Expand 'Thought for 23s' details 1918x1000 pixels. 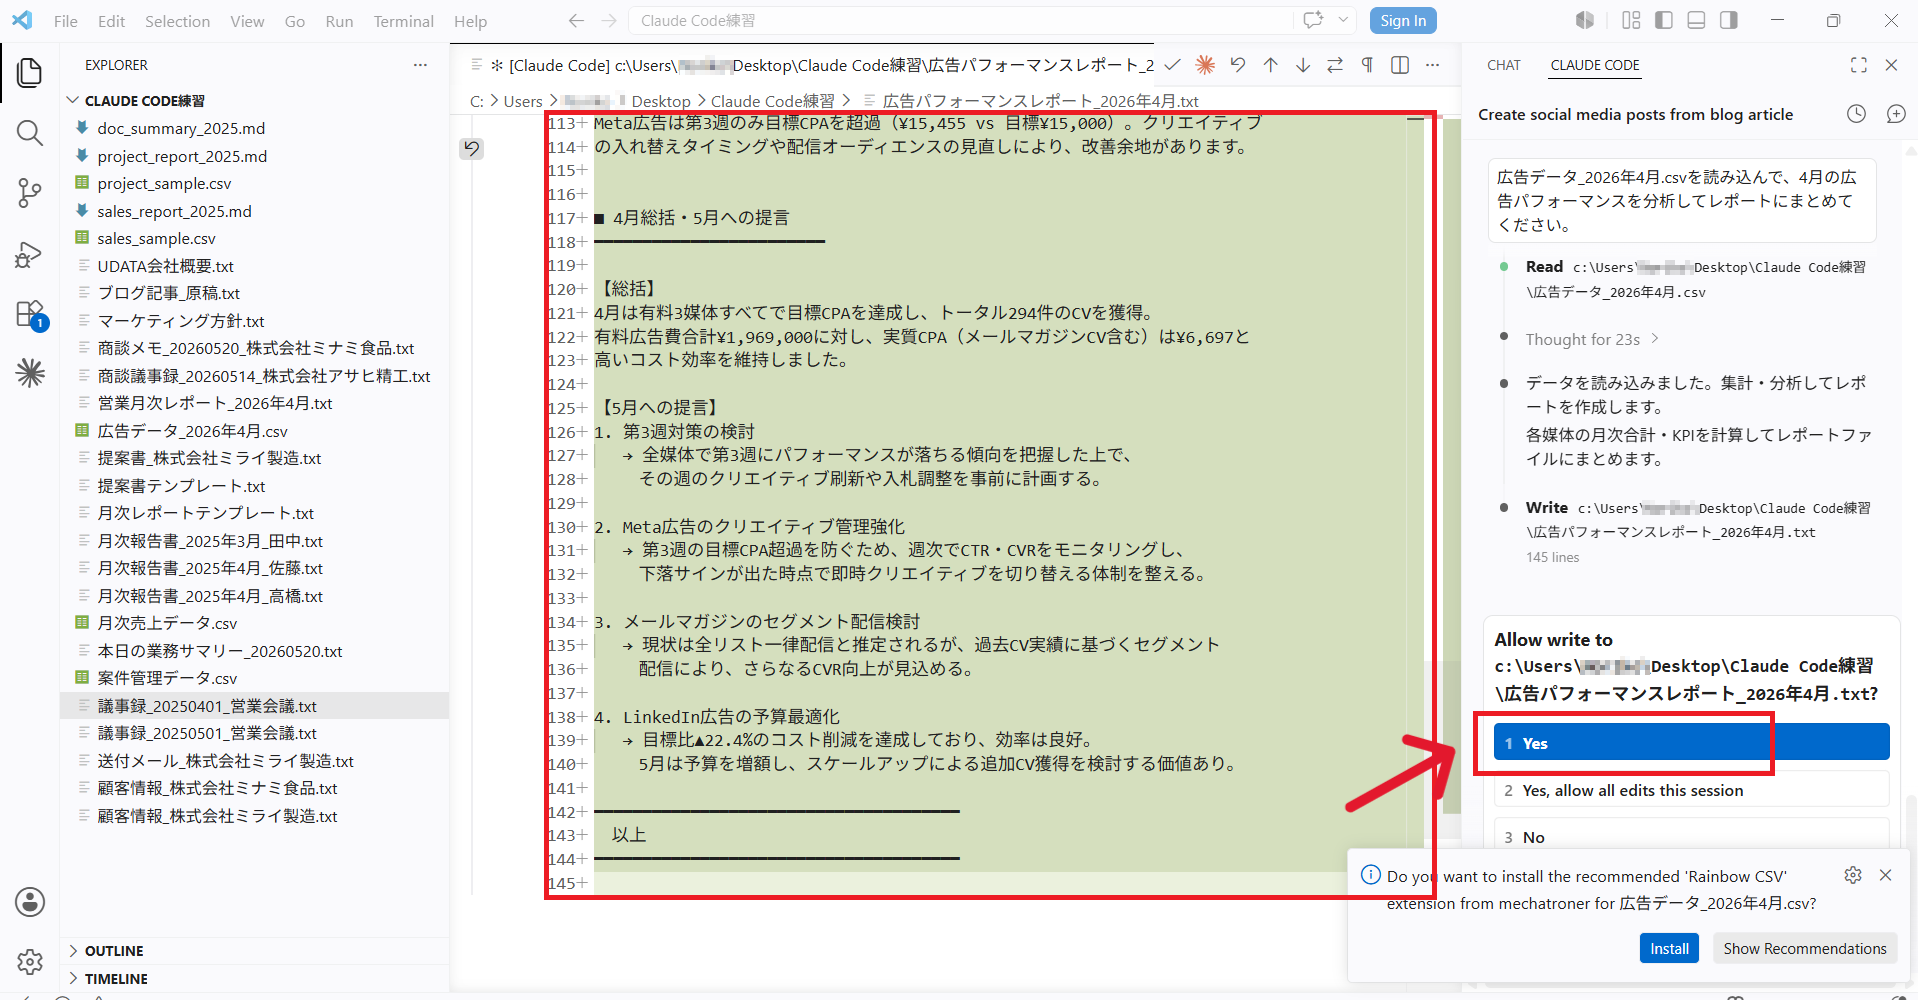(1592, 339)
